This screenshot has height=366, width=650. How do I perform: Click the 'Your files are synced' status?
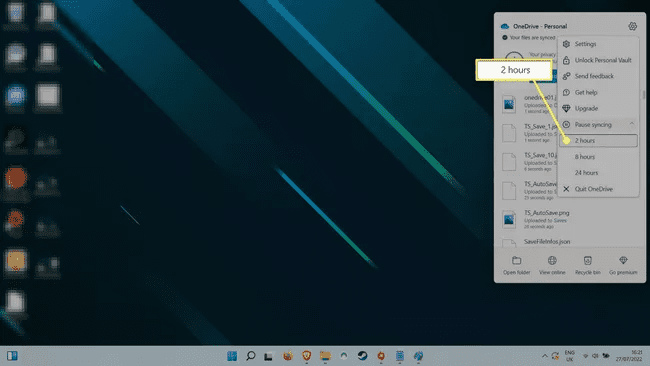[x=528, y=38]
